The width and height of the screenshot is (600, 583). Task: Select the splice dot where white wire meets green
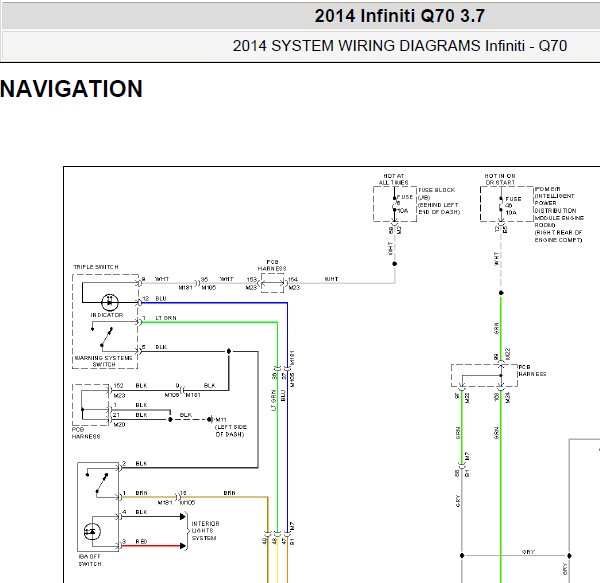(501, 293)
